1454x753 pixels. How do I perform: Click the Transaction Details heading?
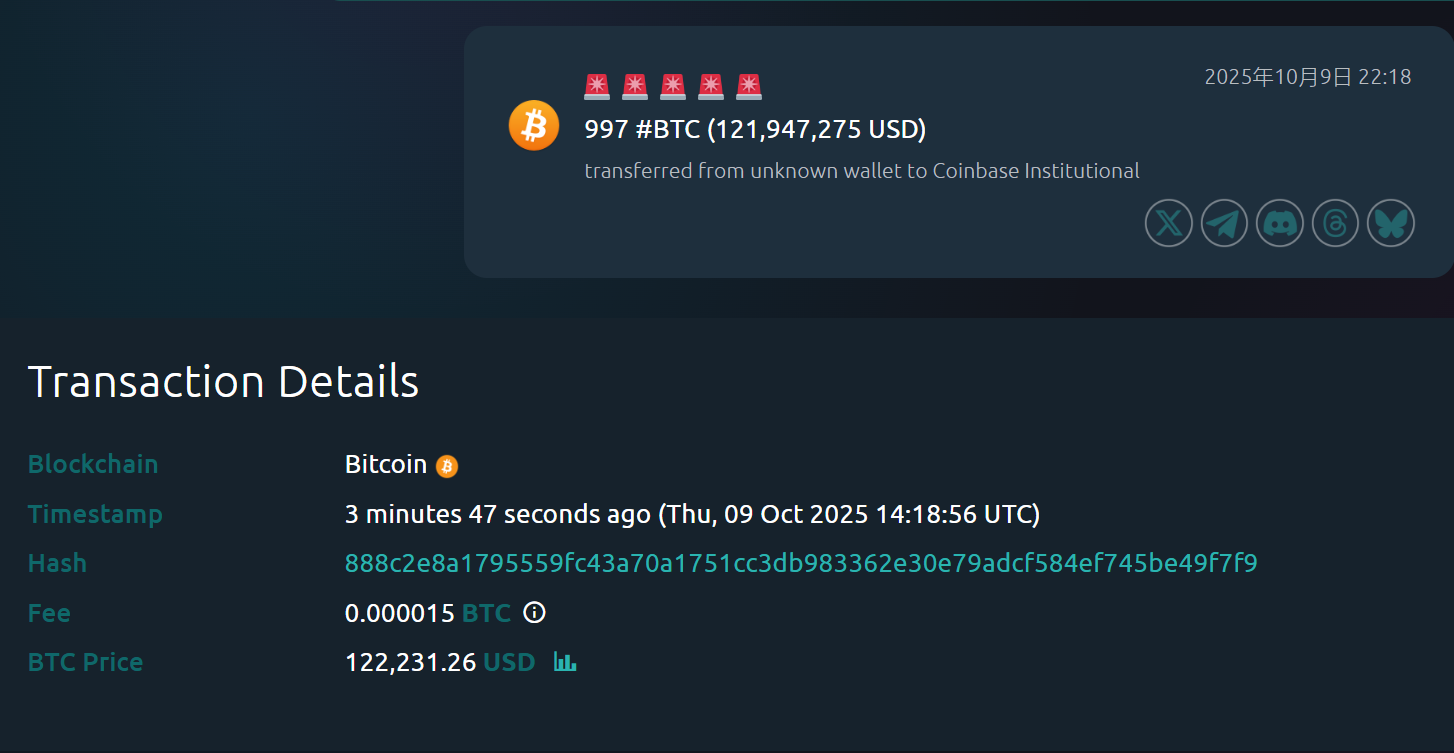click(223, 382)
